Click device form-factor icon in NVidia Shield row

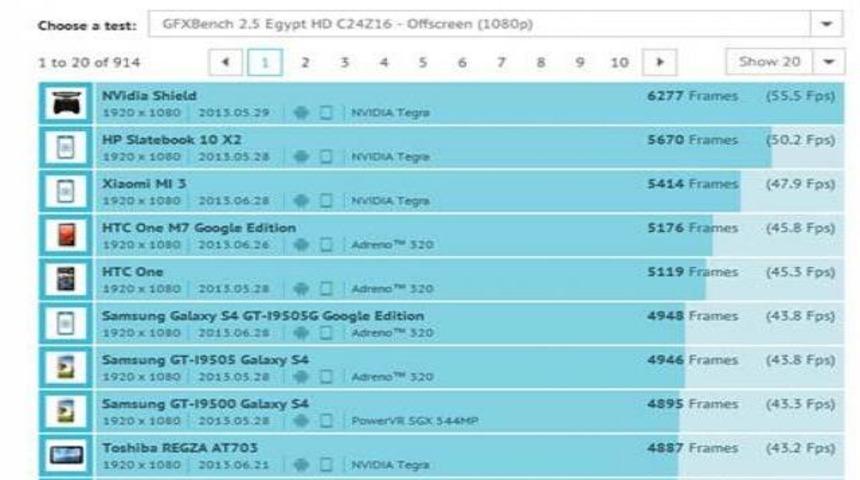[326, 112]
